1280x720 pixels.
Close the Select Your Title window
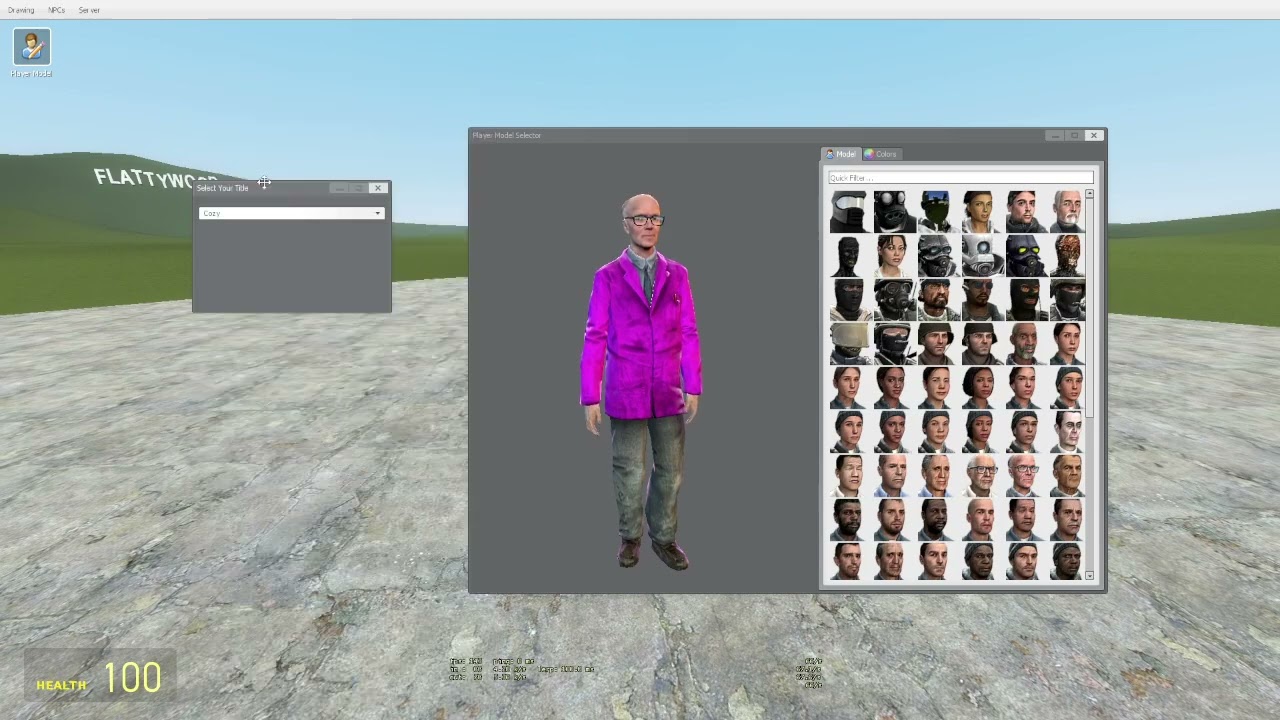378,188
